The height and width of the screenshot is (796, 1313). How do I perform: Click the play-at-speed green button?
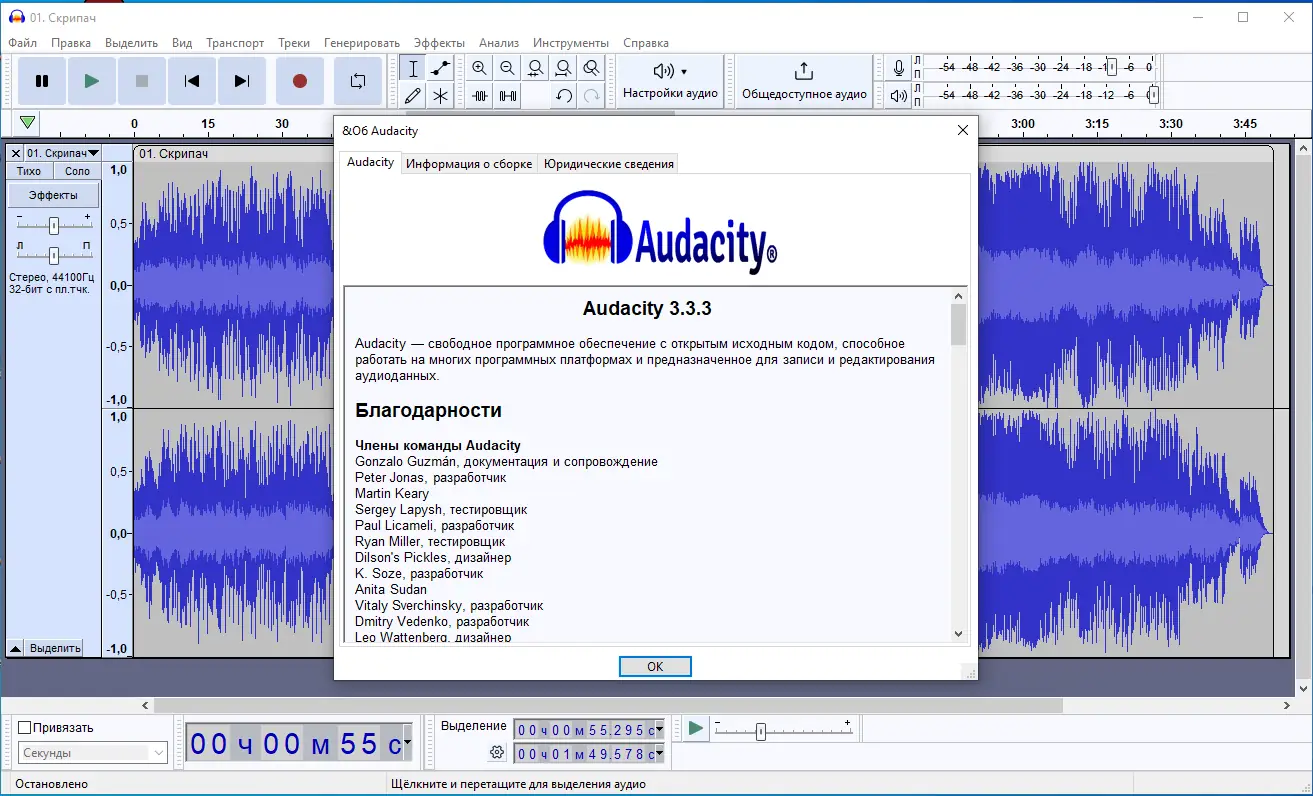click(695, 728)
